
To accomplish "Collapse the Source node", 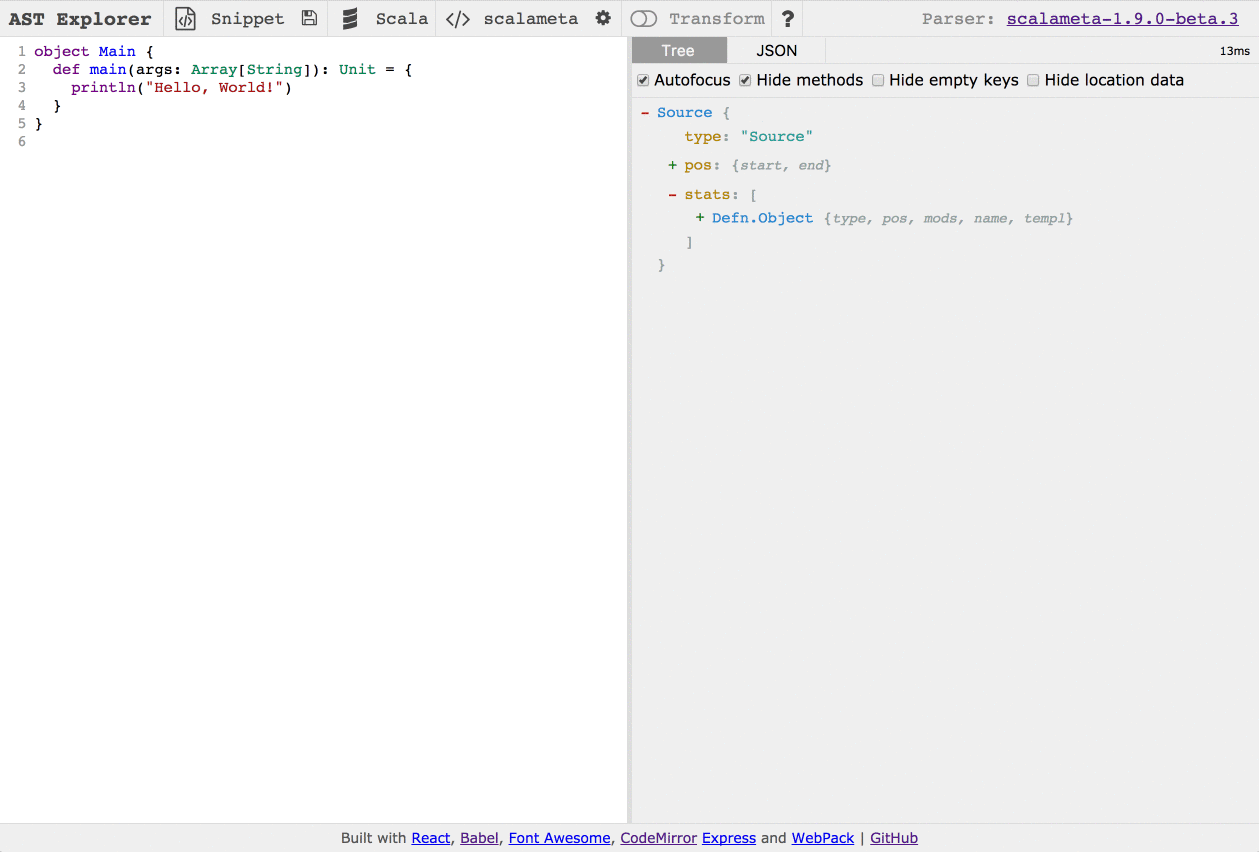I will click(x=645, y=113).
